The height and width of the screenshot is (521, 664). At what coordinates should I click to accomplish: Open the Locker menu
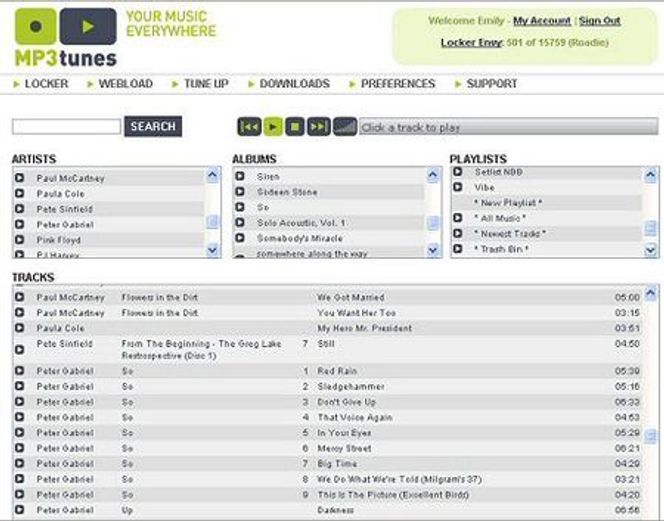click(46, 84)
